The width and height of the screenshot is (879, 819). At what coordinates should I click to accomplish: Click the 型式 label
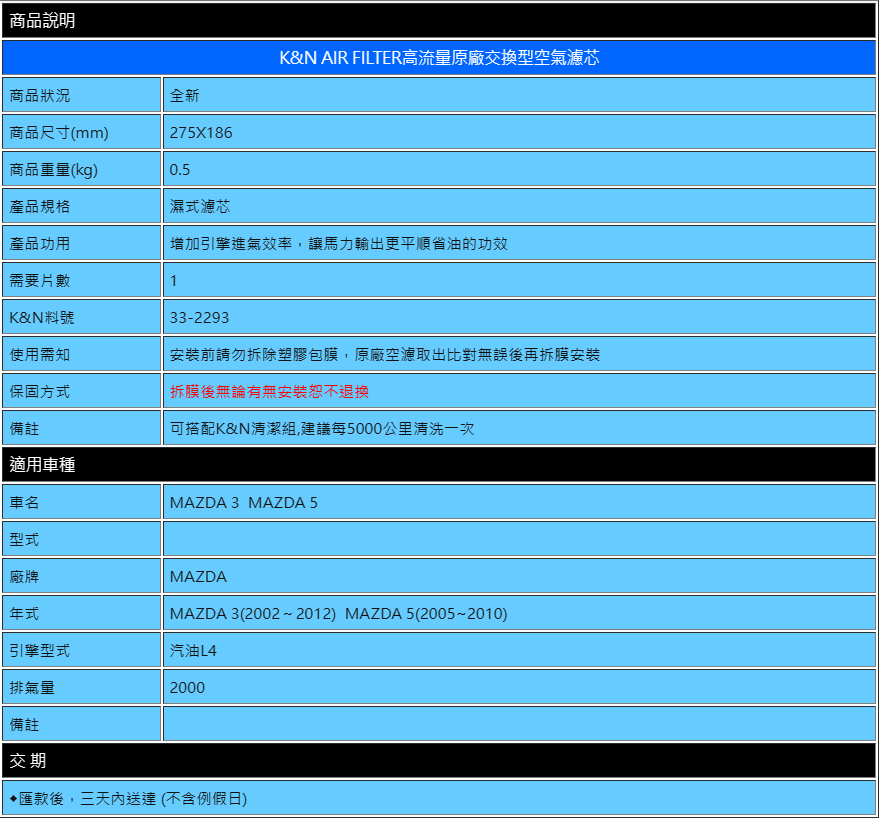click(24, 540)
